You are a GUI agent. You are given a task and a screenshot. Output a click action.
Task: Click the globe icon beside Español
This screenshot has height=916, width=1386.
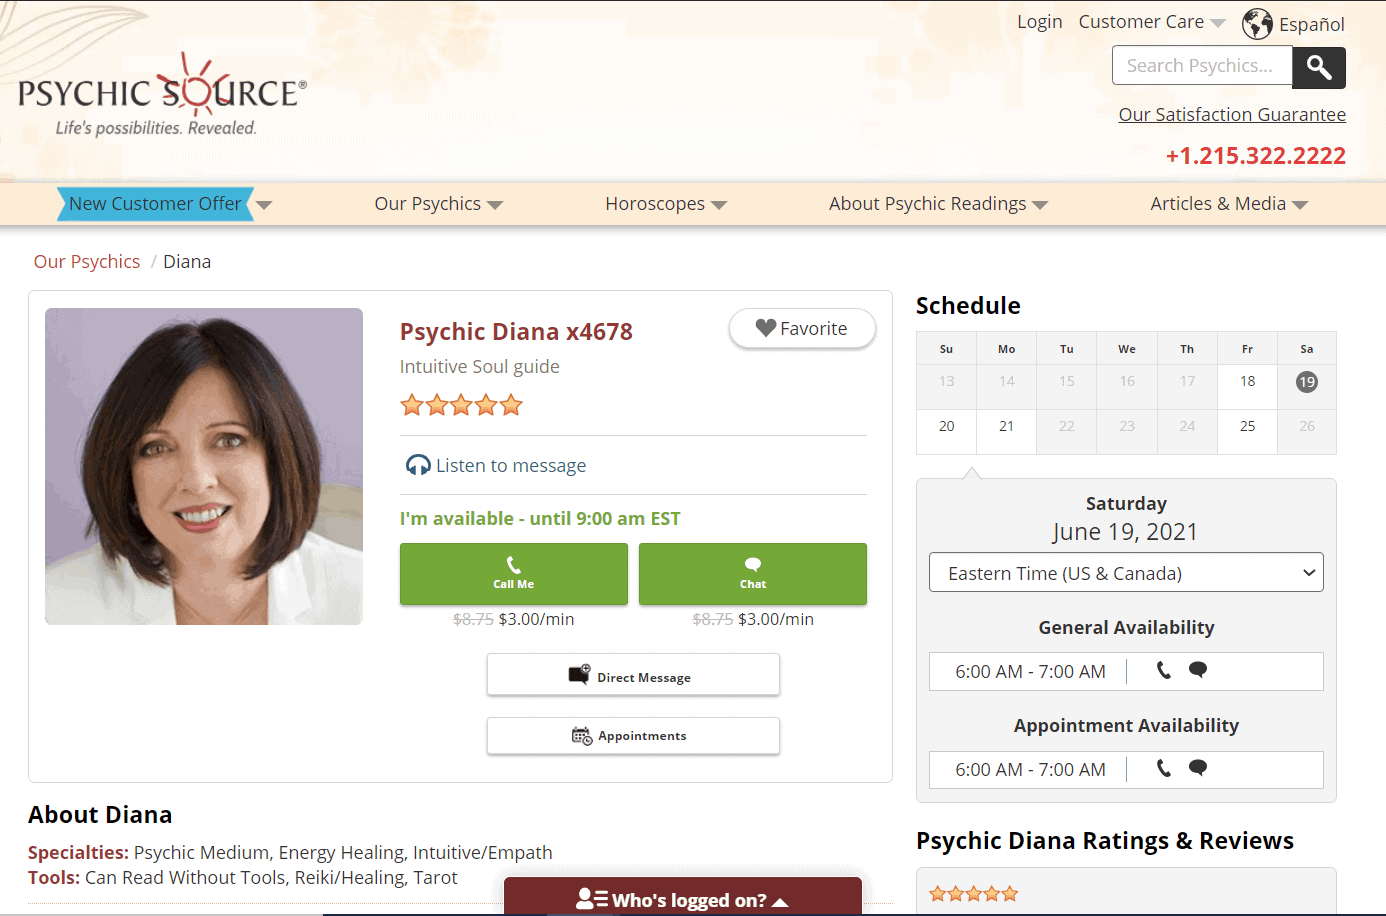[1257, 23]
